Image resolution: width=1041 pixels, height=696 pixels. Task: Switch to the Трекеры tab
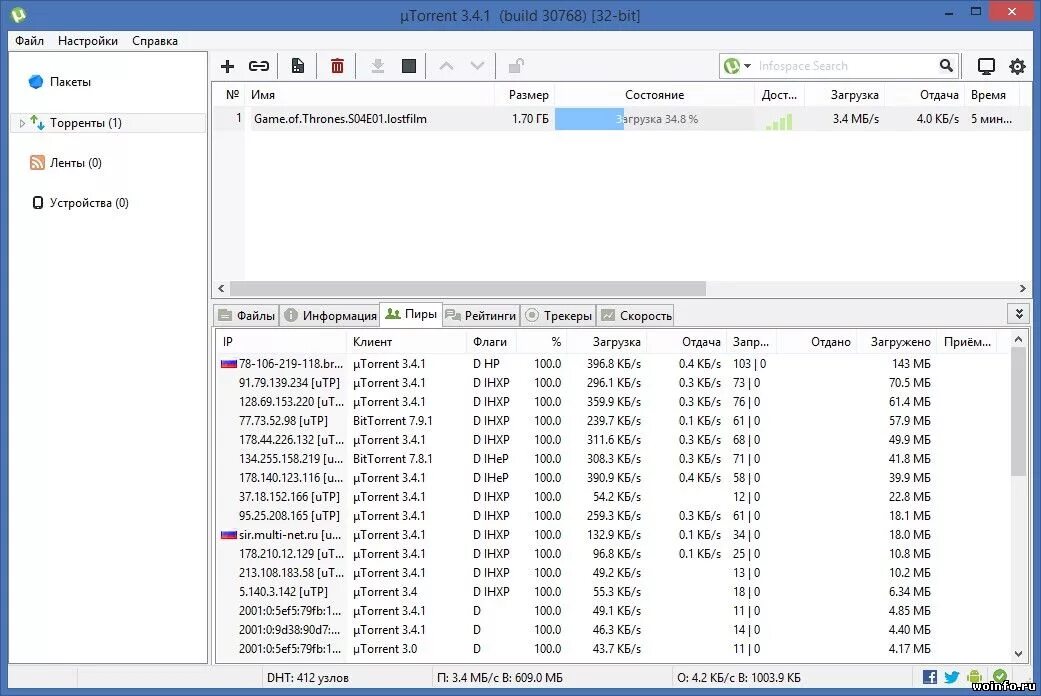[558, 315]
